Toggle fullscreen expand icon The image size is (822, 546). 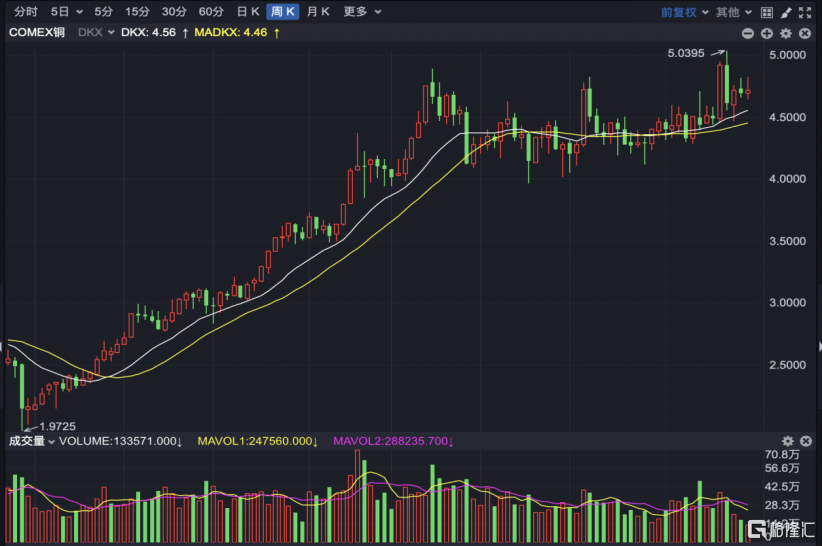pos(805,13)
